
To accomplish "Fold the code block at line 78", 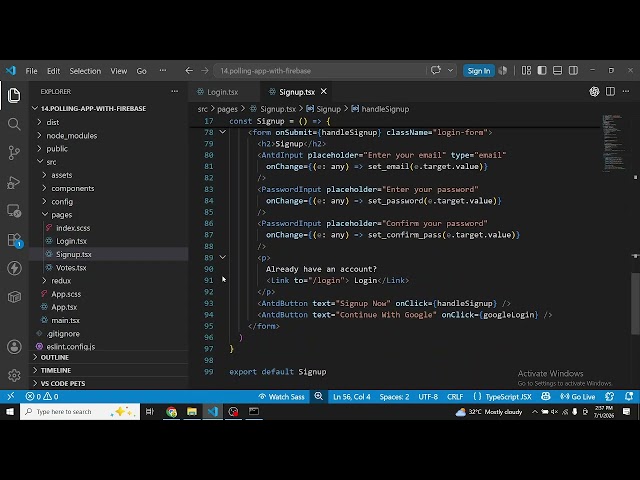I will click(x=222, y=132).
